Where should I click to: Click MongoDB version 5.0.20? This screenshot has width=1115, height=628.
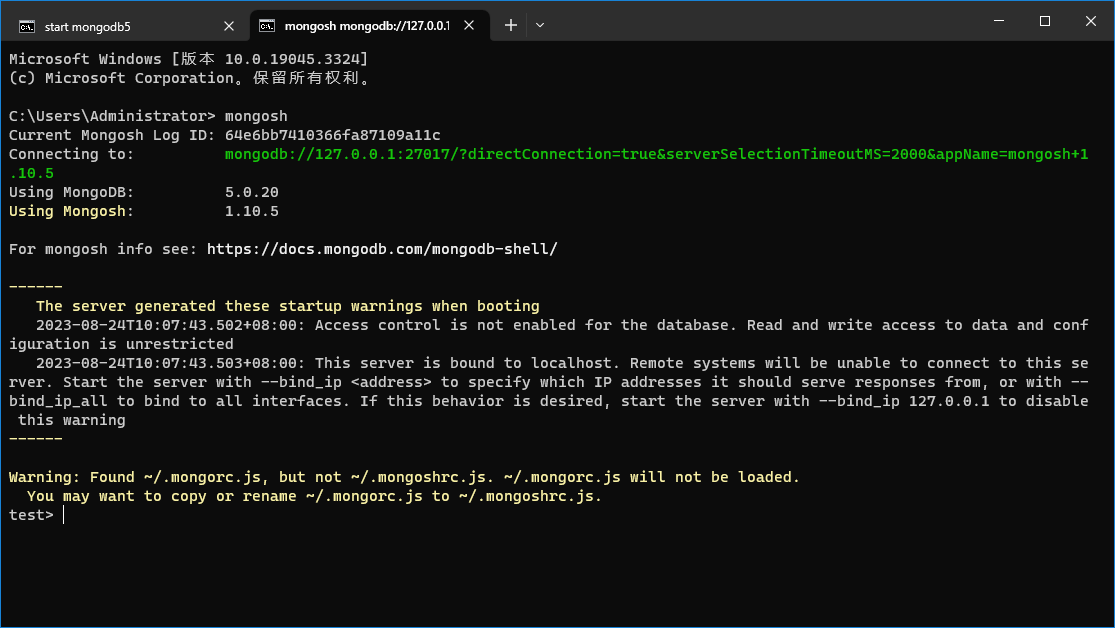[x=252, y=192]
